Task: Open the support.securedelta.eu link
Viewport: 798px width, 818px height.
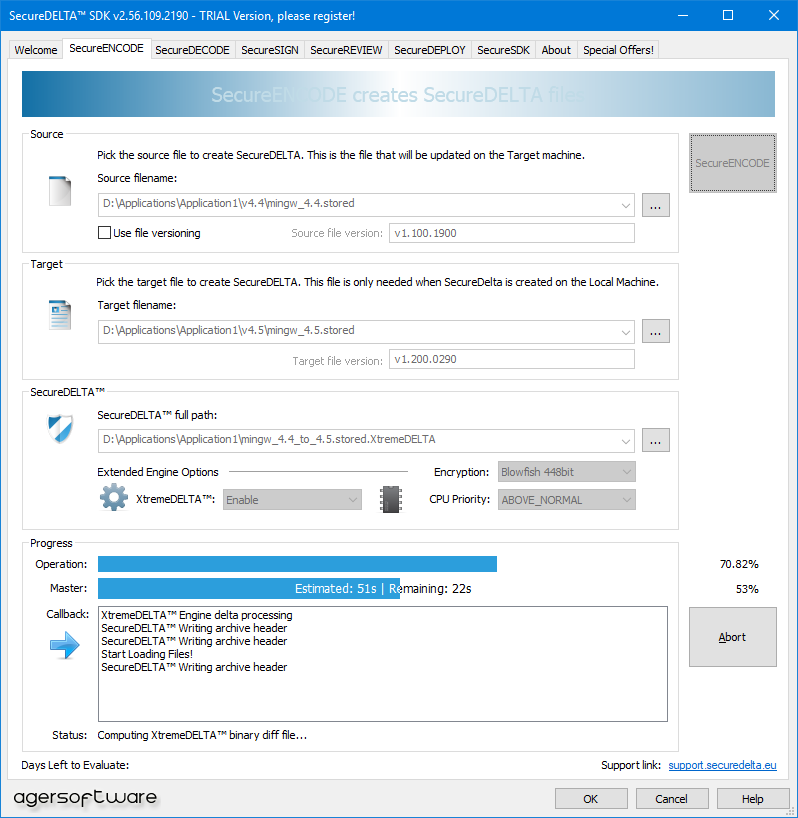Action: click(x=722, y=765)
